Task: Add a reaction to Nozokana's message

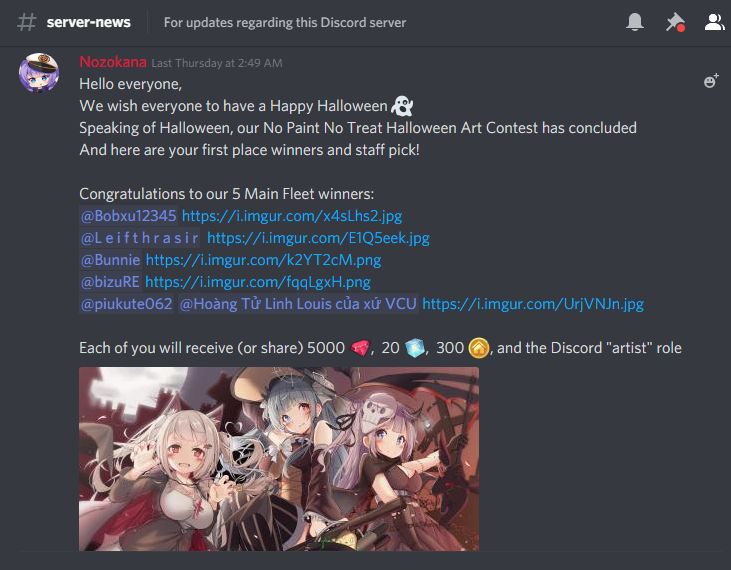Action: (711, 81)
